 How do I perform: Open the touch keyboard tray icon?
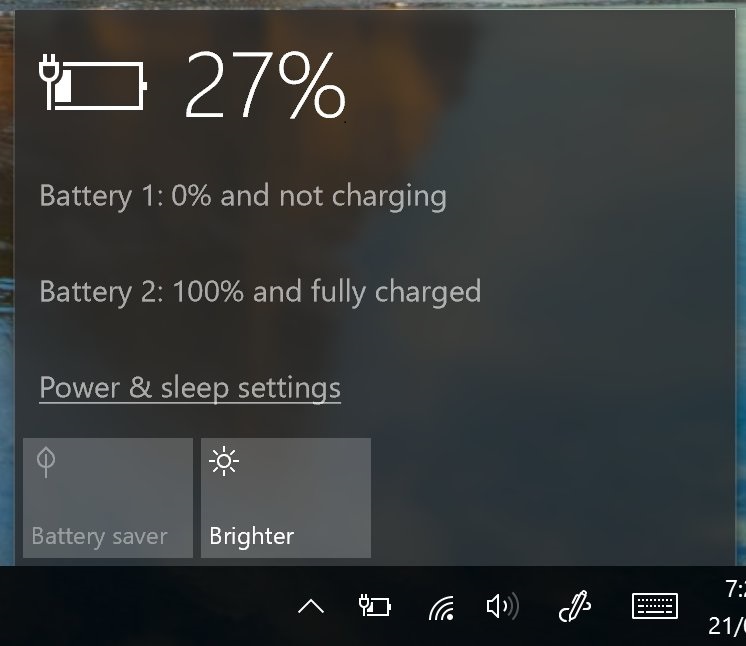coord(655,606)
